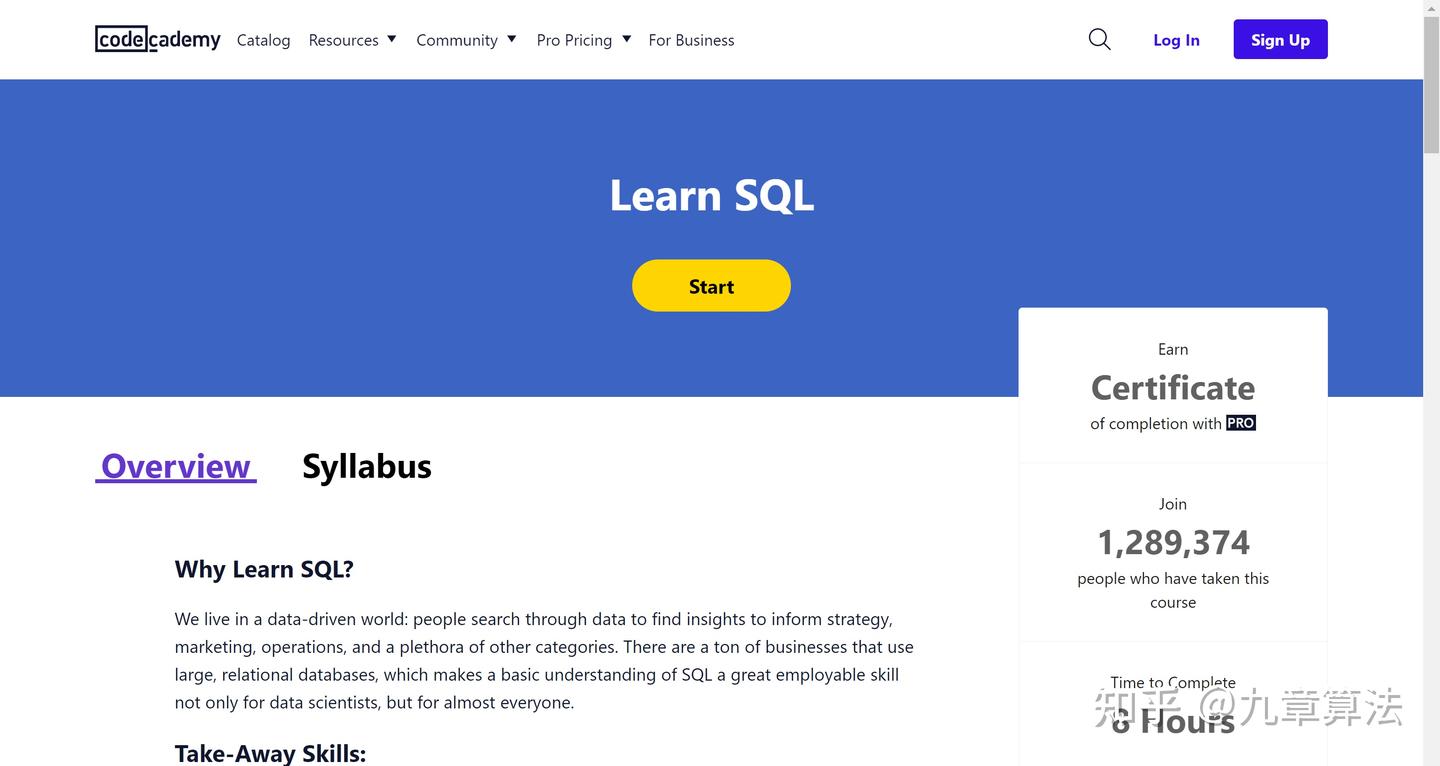Expand the Pro Pricing dropdown arrow
Image resolution: width=1440 pixels, height=766 pixels.
pos(627,39)
